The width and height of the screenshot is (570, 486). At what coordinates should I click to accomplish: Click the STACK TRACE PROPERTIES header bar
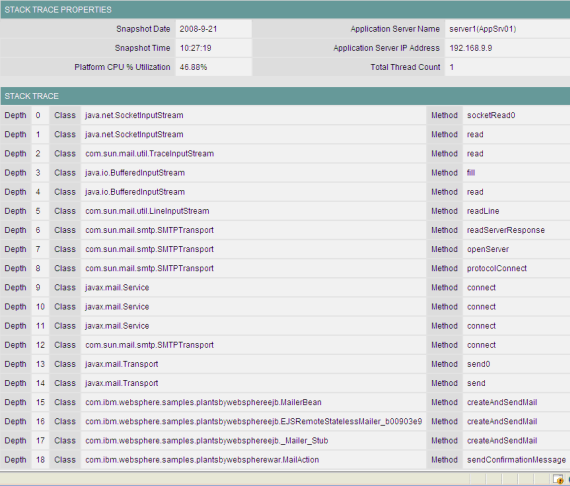pyautogui.click(x=285, y=10)
